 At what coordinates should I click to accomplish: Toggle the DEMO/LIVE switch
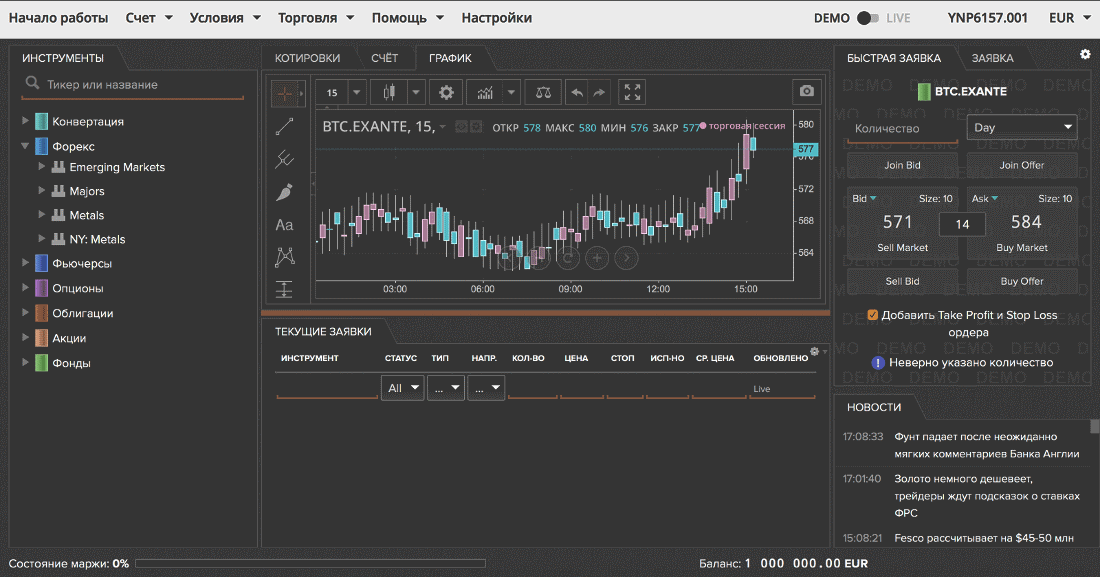click(868, 18)
